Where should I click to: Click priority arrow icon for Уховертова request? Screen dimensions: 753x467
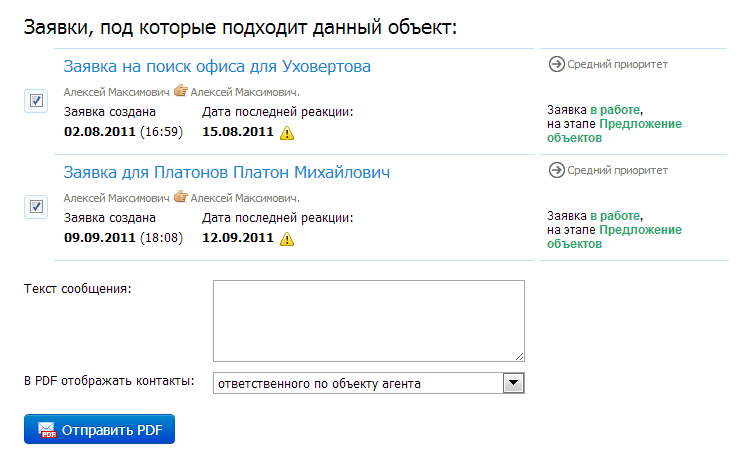(x=556, y=64)
